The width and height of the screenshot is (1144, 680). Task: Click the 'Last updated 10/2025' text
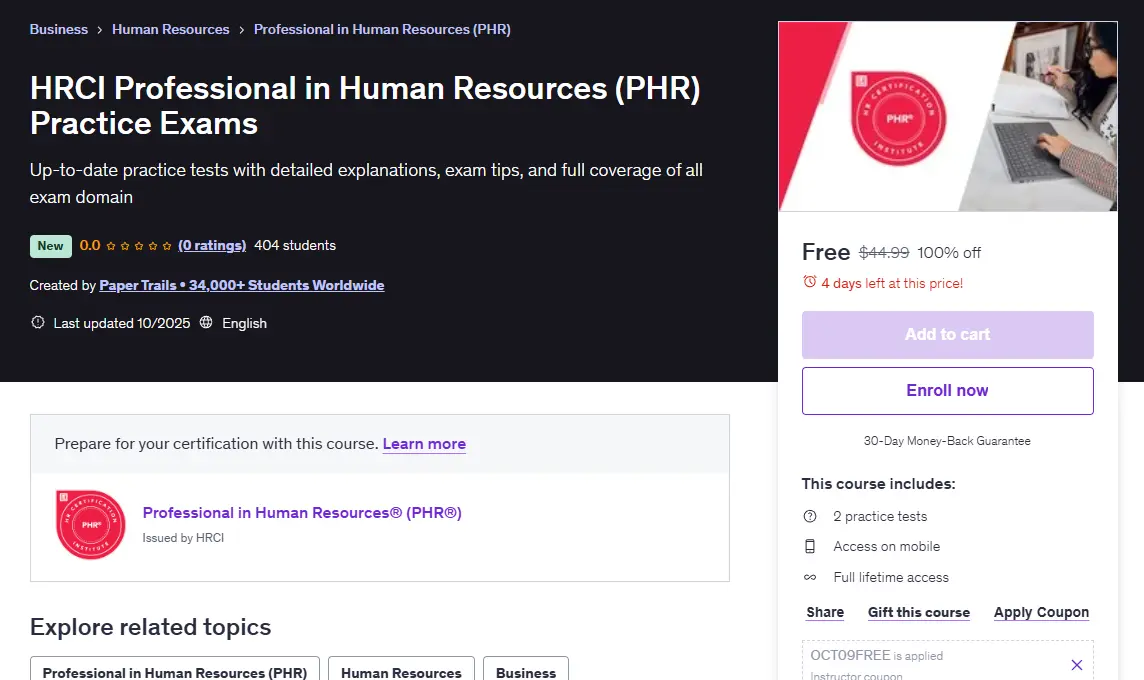click(x=122, y=323)
